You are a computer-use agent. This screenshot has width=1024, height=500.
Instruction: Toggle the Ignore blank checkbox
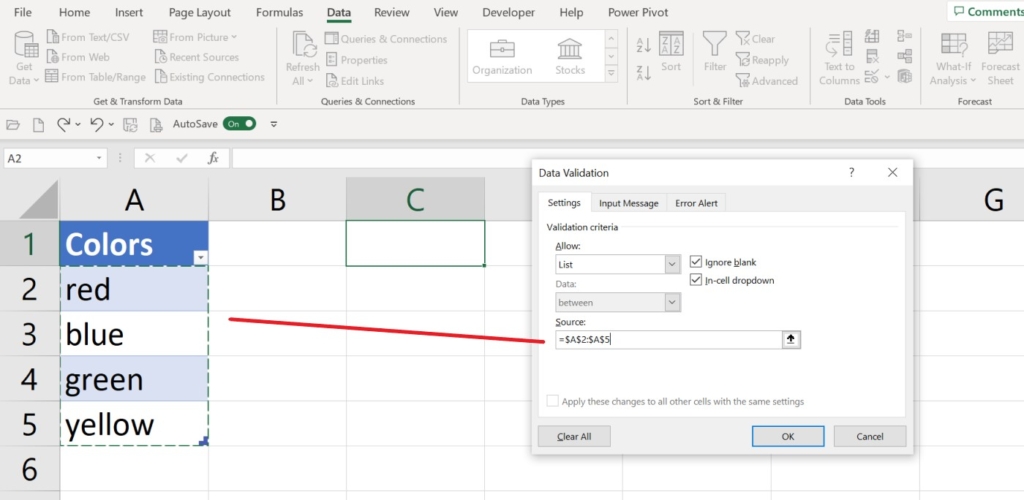(696, 262)
